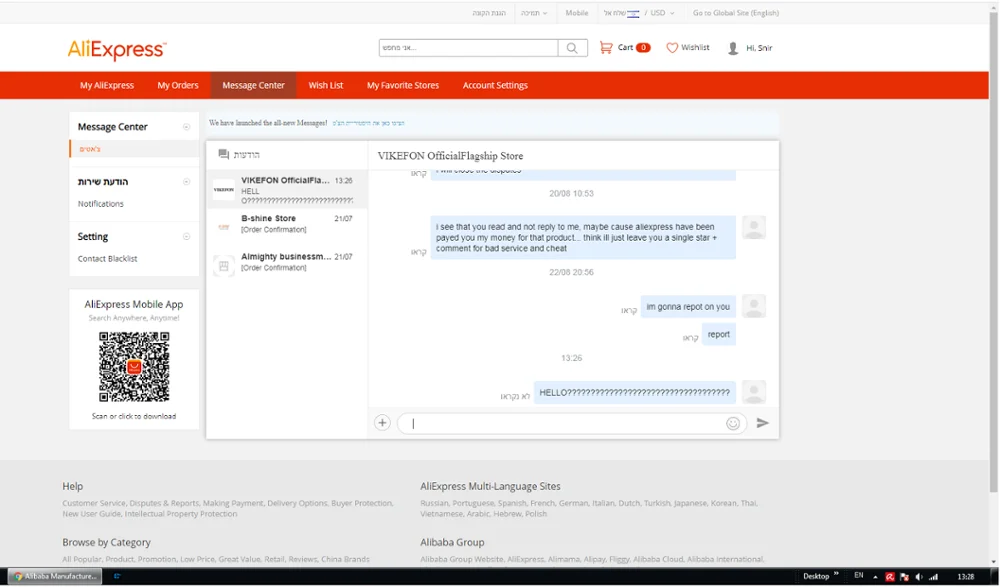Image resolution: width=1000 pixels, height=587 pixels.
Task: Click the Alibaba Manufacture... taskbar button
Action: tap(55, 576)
